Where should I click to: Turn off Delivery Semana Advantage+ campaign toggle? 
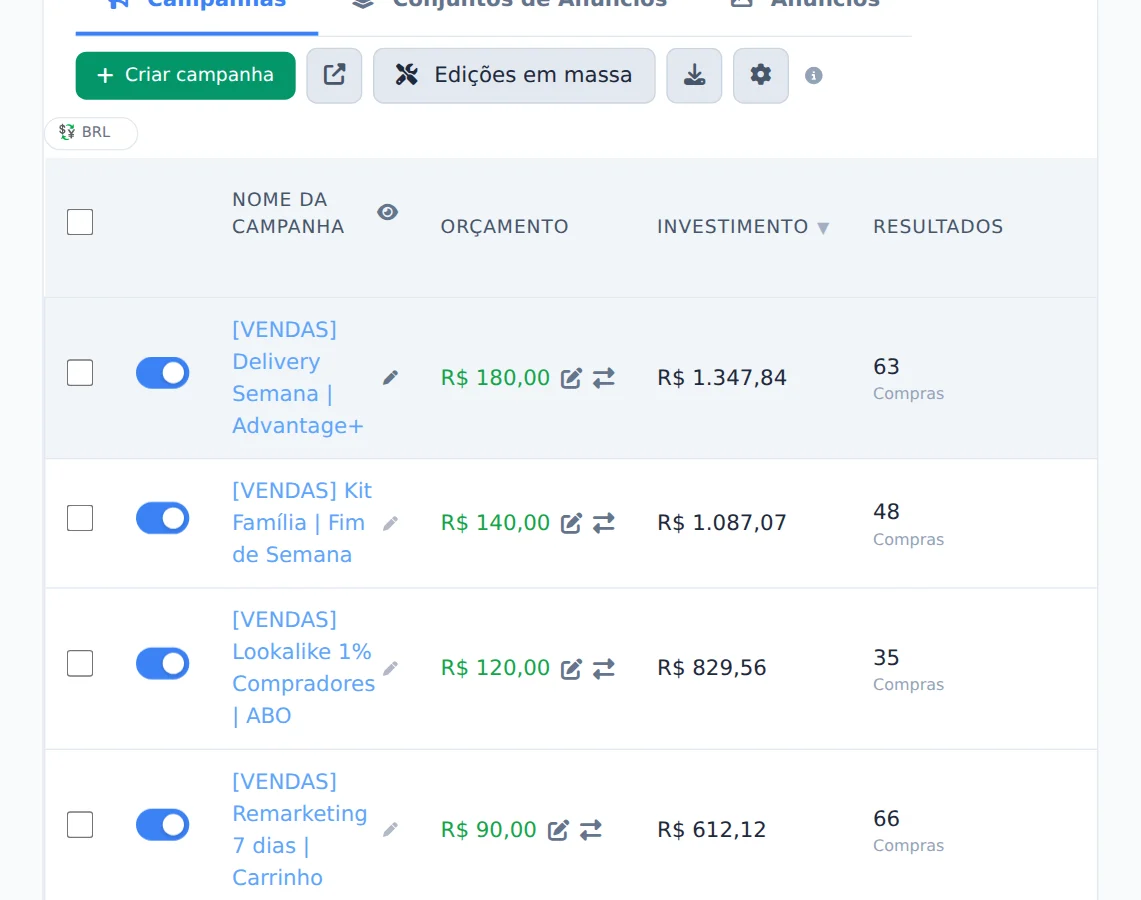162,373
